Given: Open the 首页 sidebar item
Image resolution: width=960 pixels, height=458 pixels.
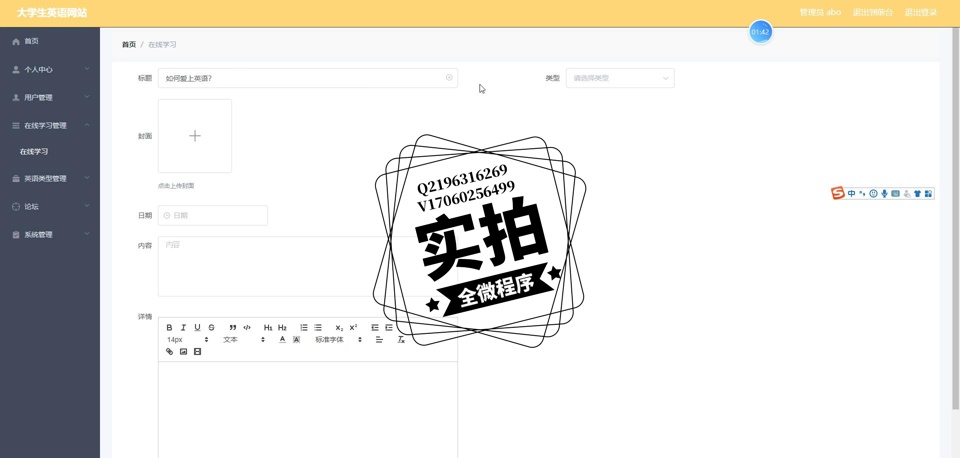Looking at the screenshot, I should pyautogui.click(x=32, y=41).
